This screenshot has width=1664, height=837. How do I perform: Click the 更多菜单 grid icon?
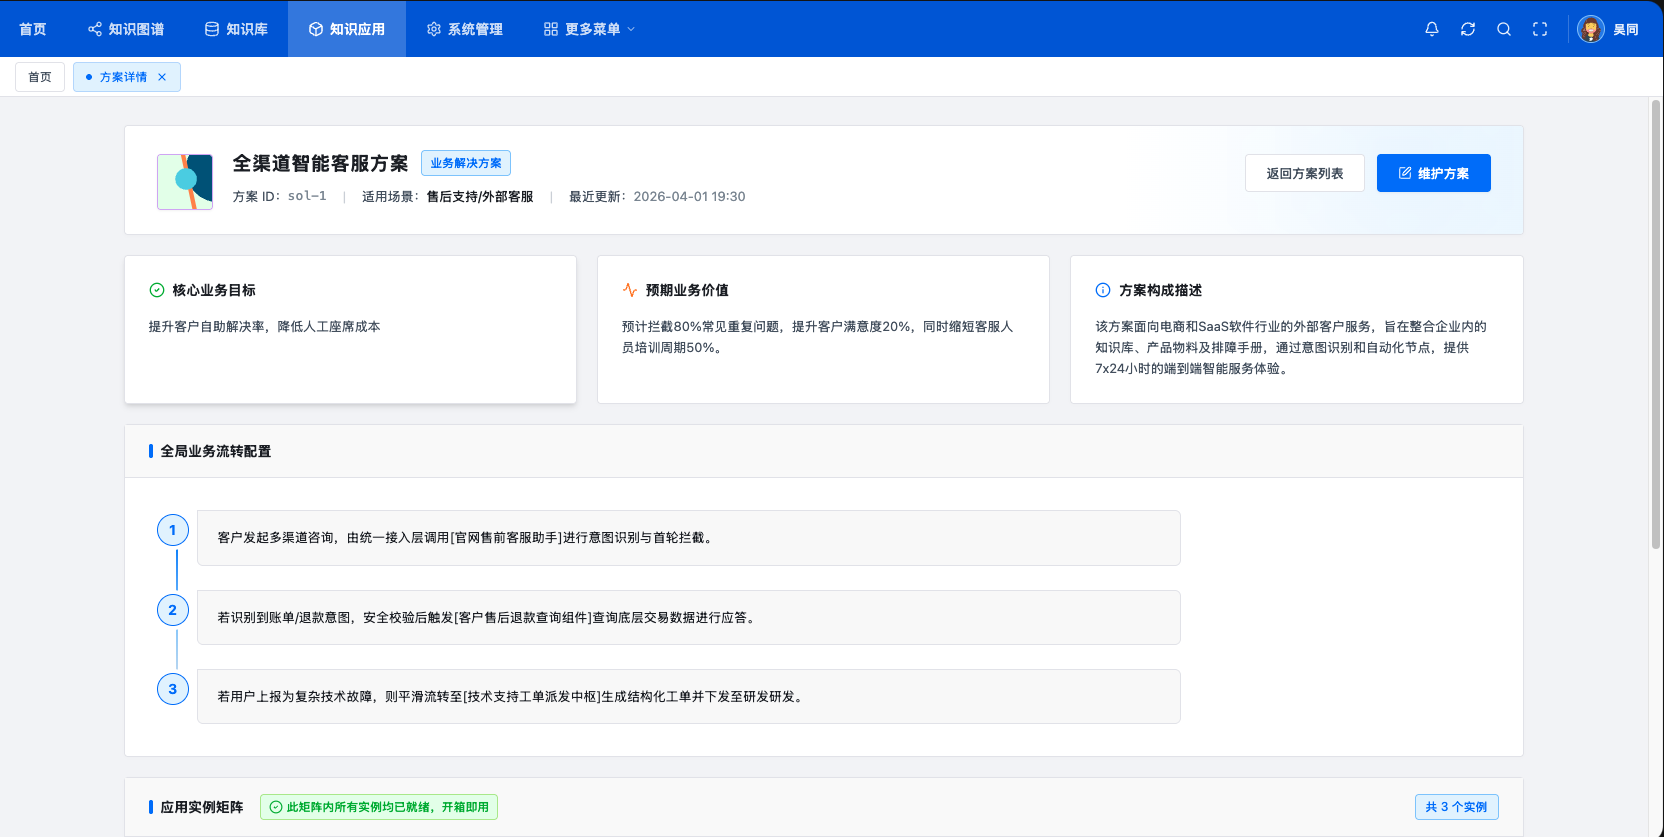(551, 29)
